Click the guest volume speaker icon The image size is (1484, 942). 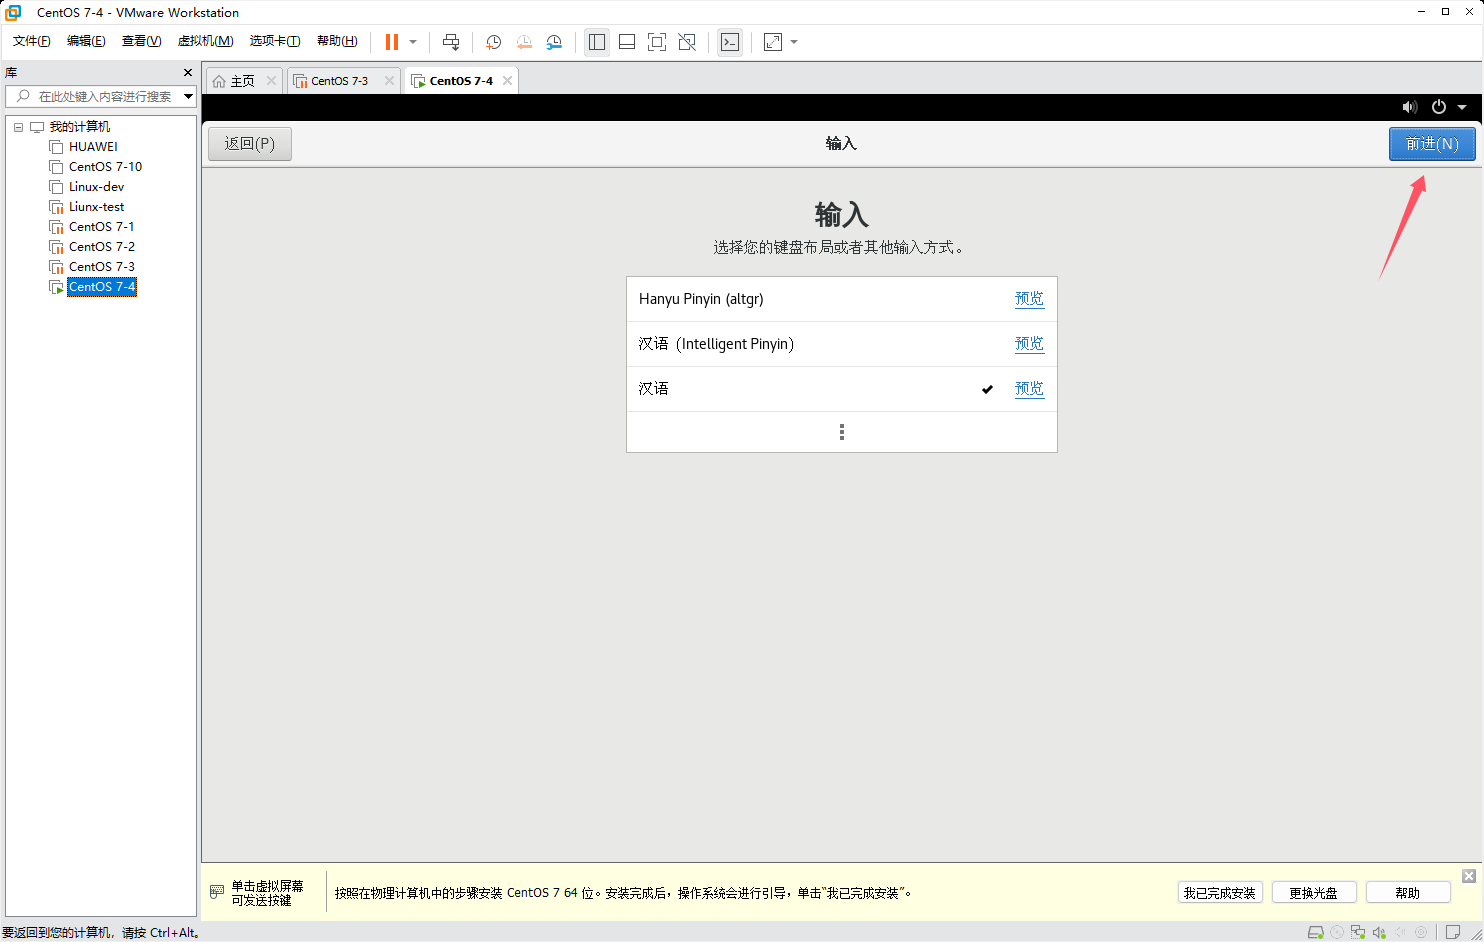click(x=1410, y=107)
